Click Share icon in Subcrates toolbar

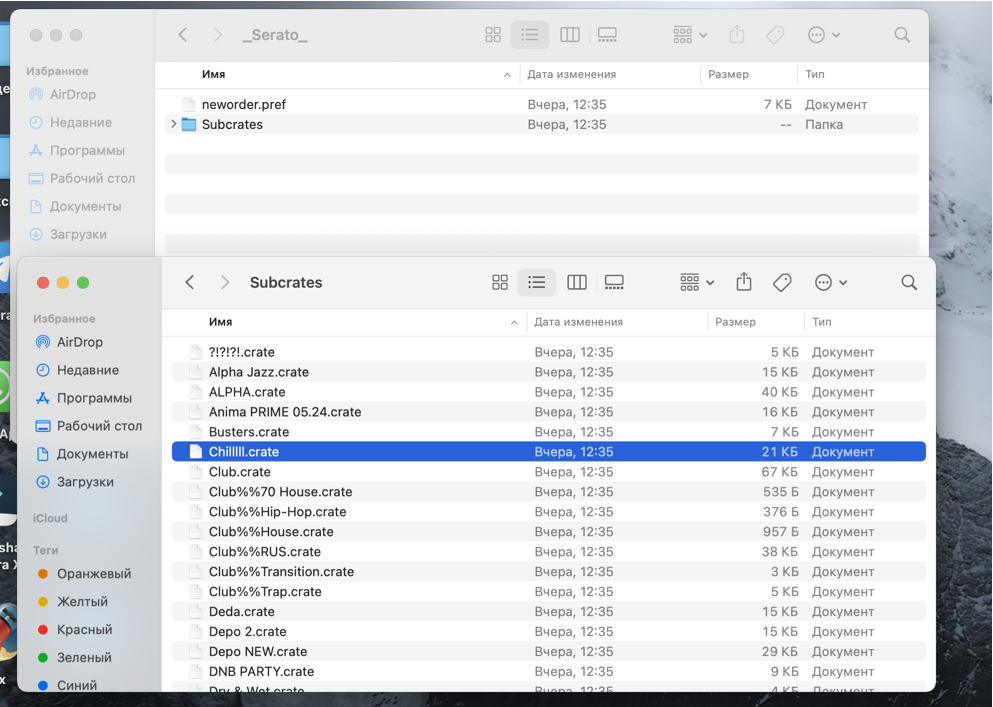(x=744, y=283)
